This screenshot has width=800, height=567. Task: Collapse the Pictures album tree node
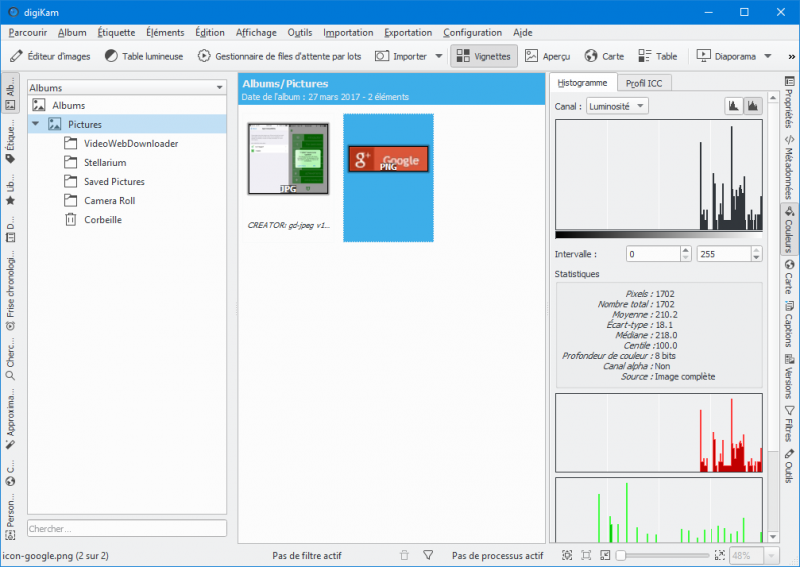coord(36,124)
